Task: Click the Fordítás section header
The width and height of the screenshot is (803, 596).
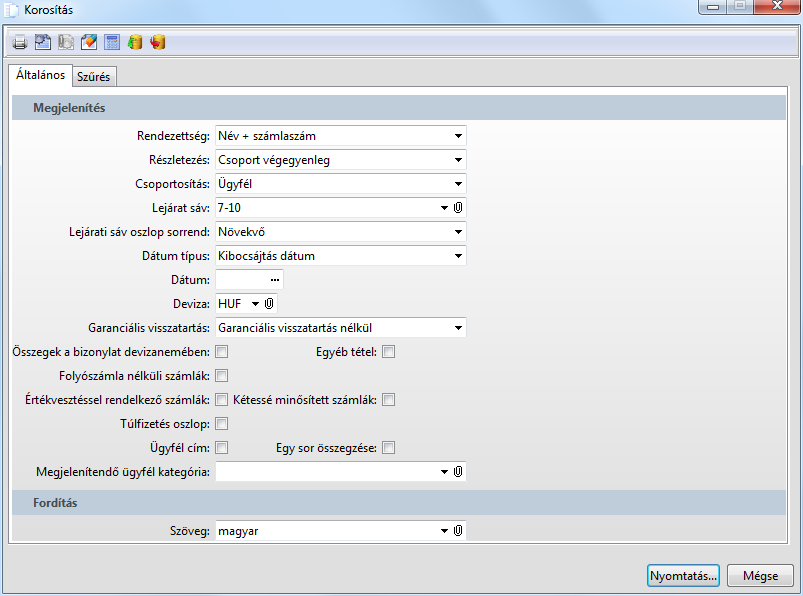Action: pyautogui.click(x=398, y=502)
